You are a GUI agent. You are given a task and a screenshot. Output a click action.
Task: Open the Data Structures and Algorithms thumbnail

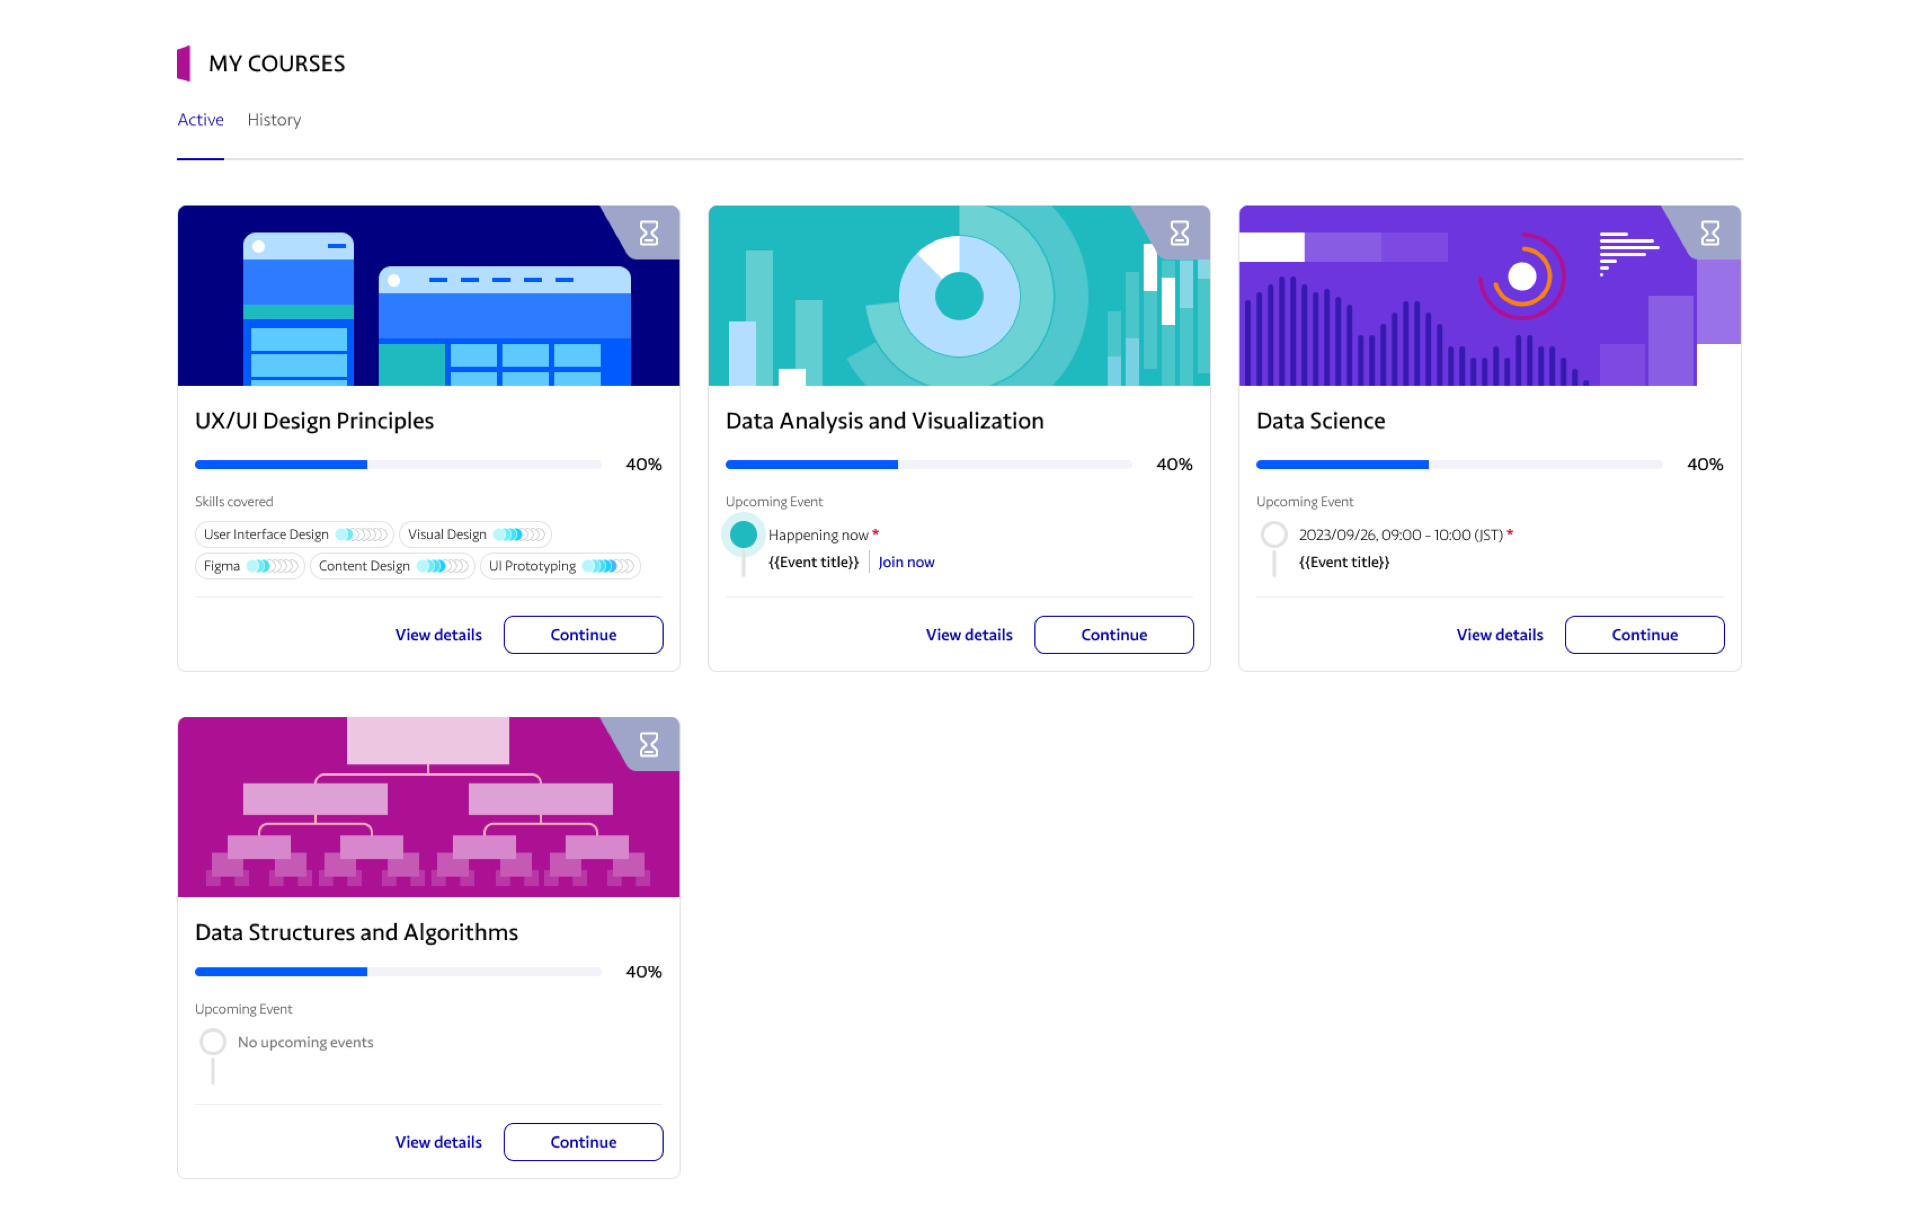(428, 806)
